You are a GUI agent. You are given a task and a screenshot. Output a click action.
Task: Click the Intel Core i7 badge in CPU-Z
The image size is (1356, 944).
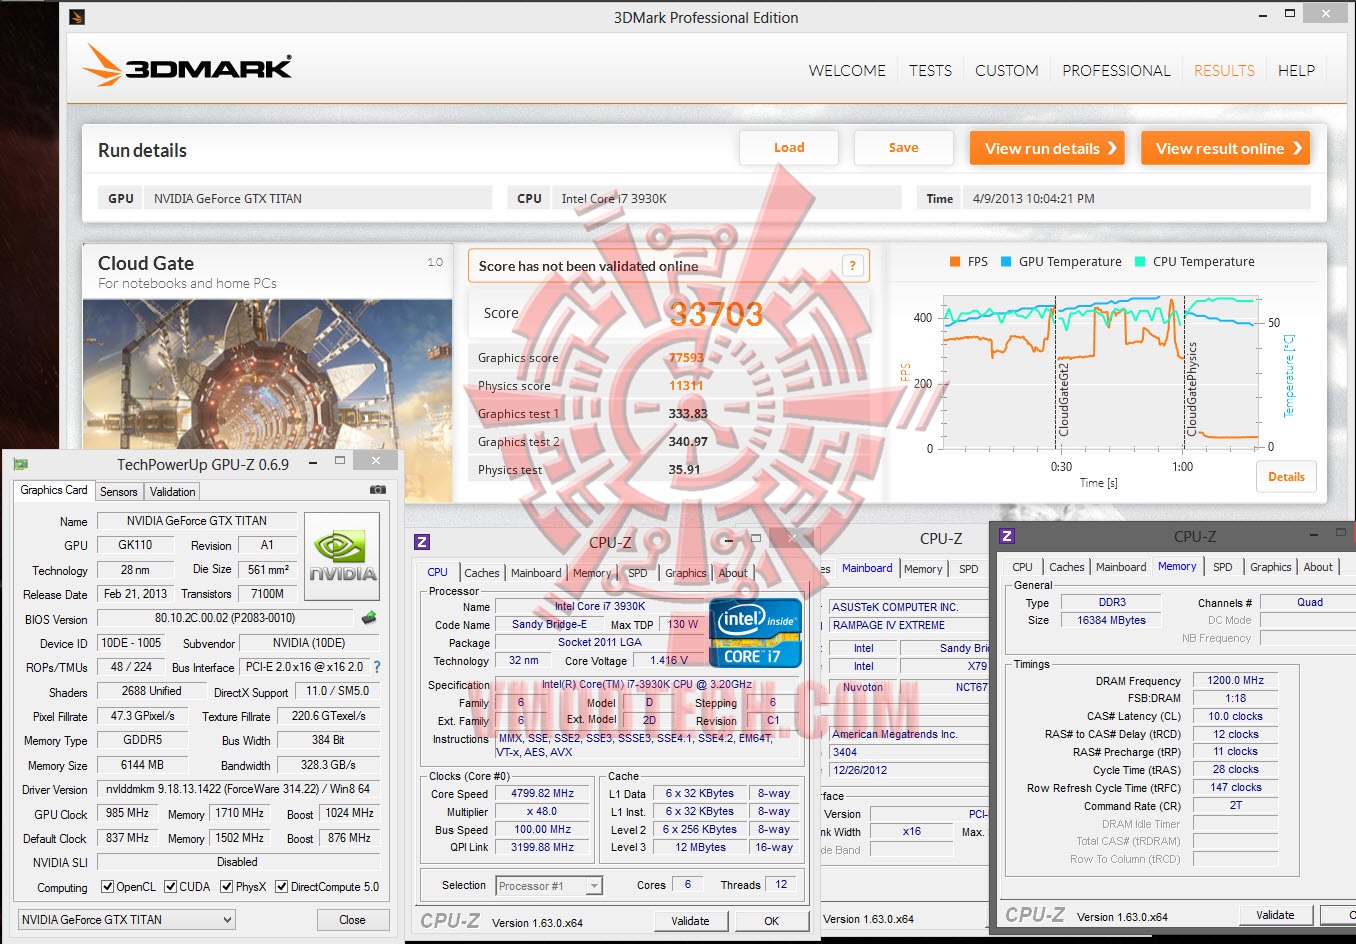[x=755, y=632]
